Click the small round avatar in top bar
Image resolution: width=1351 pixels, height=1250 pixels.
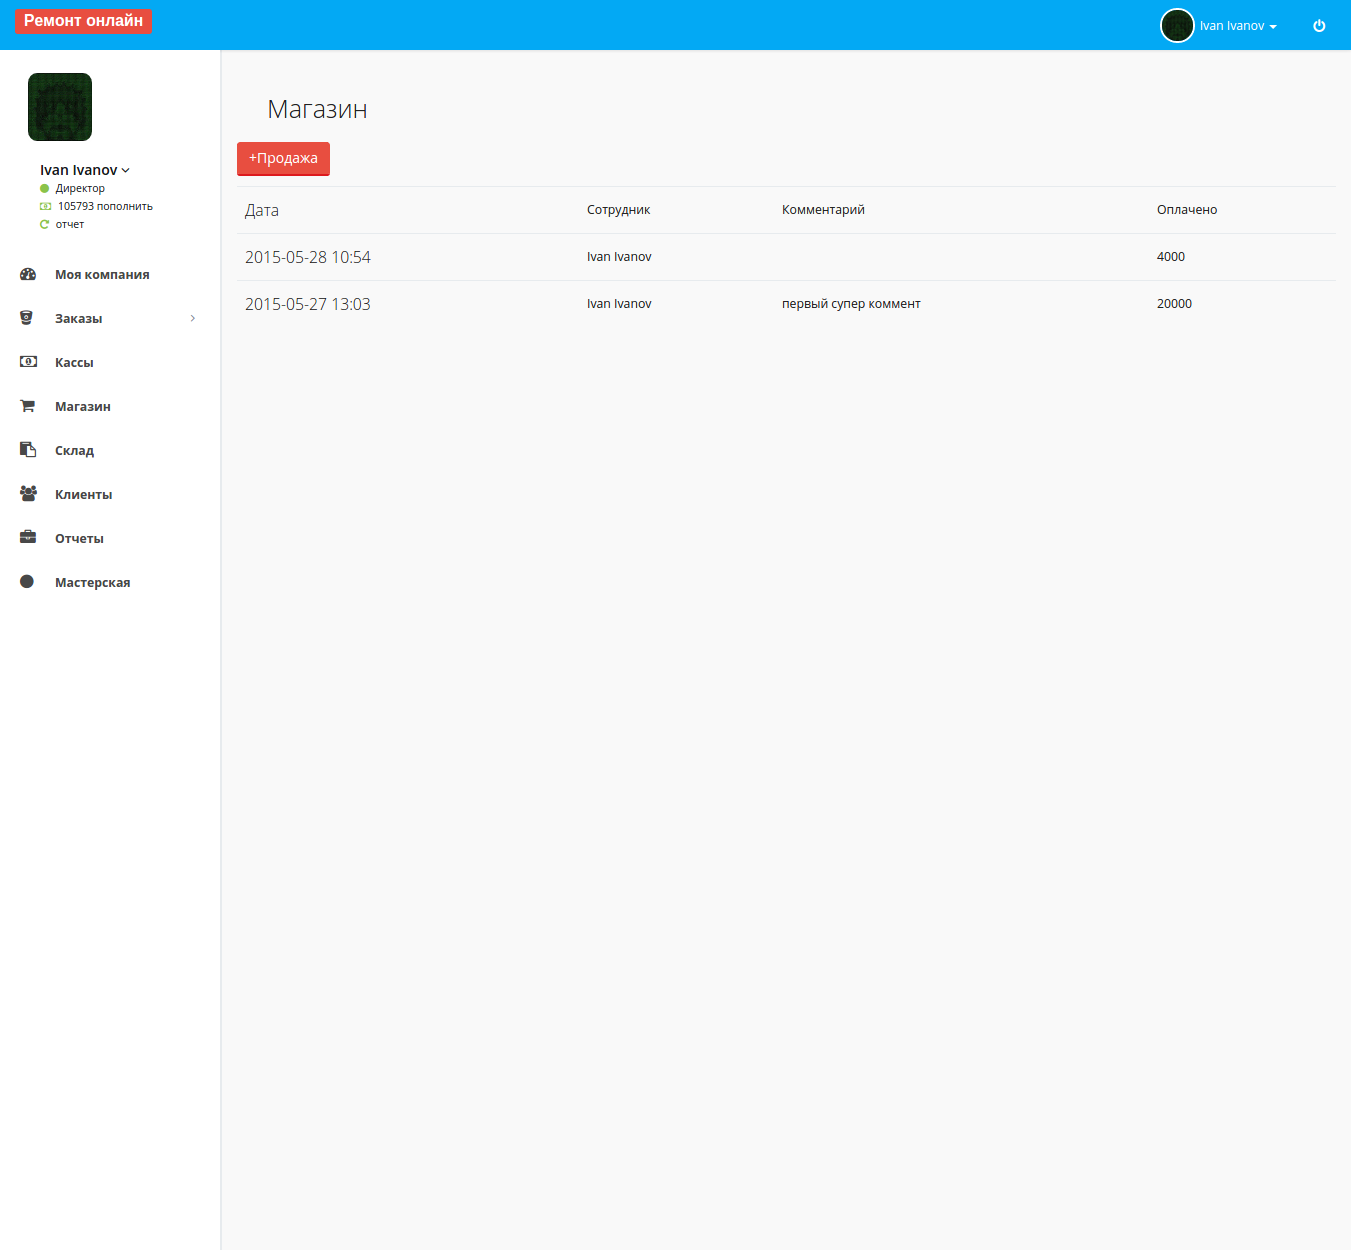(1177, 26)
